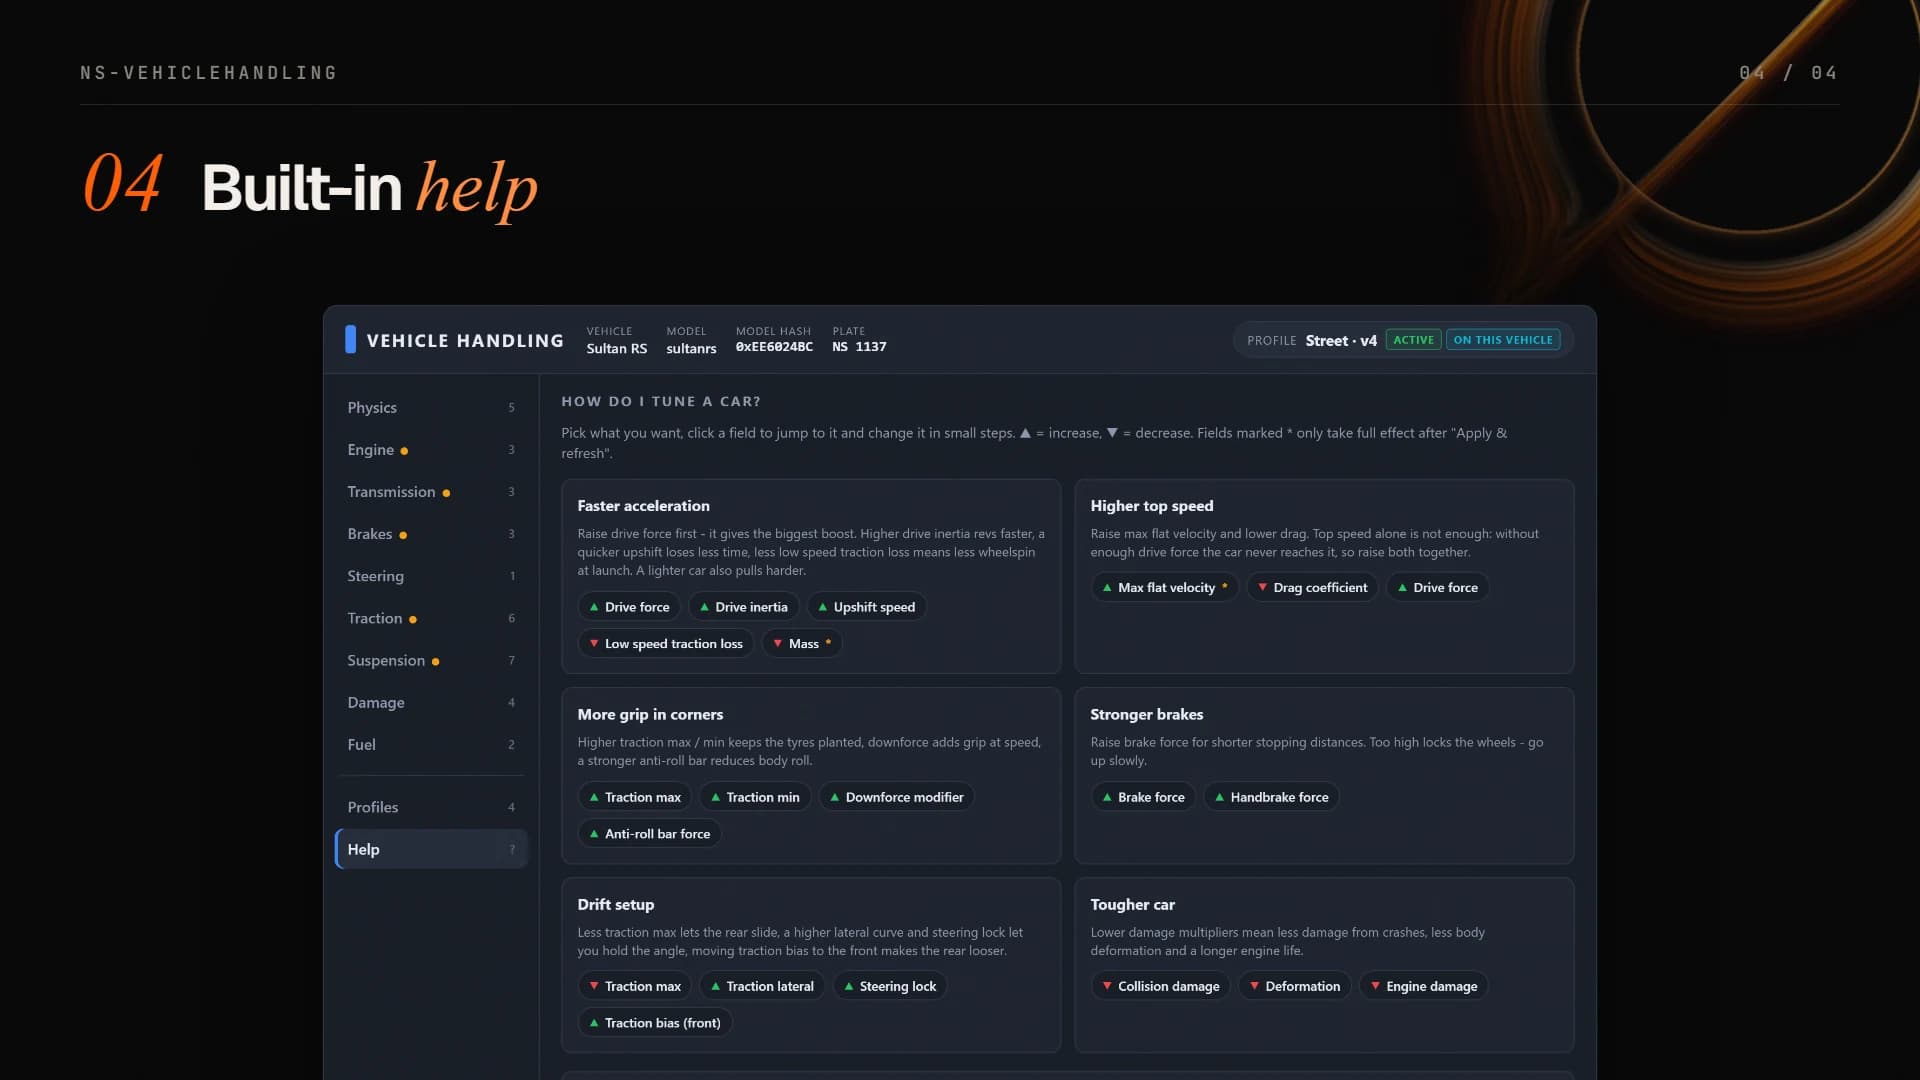Viewport: 1920px width, 1080px height.
Task: Jump to the Anti-roll bar force field
Action: (x=650, y=834)
